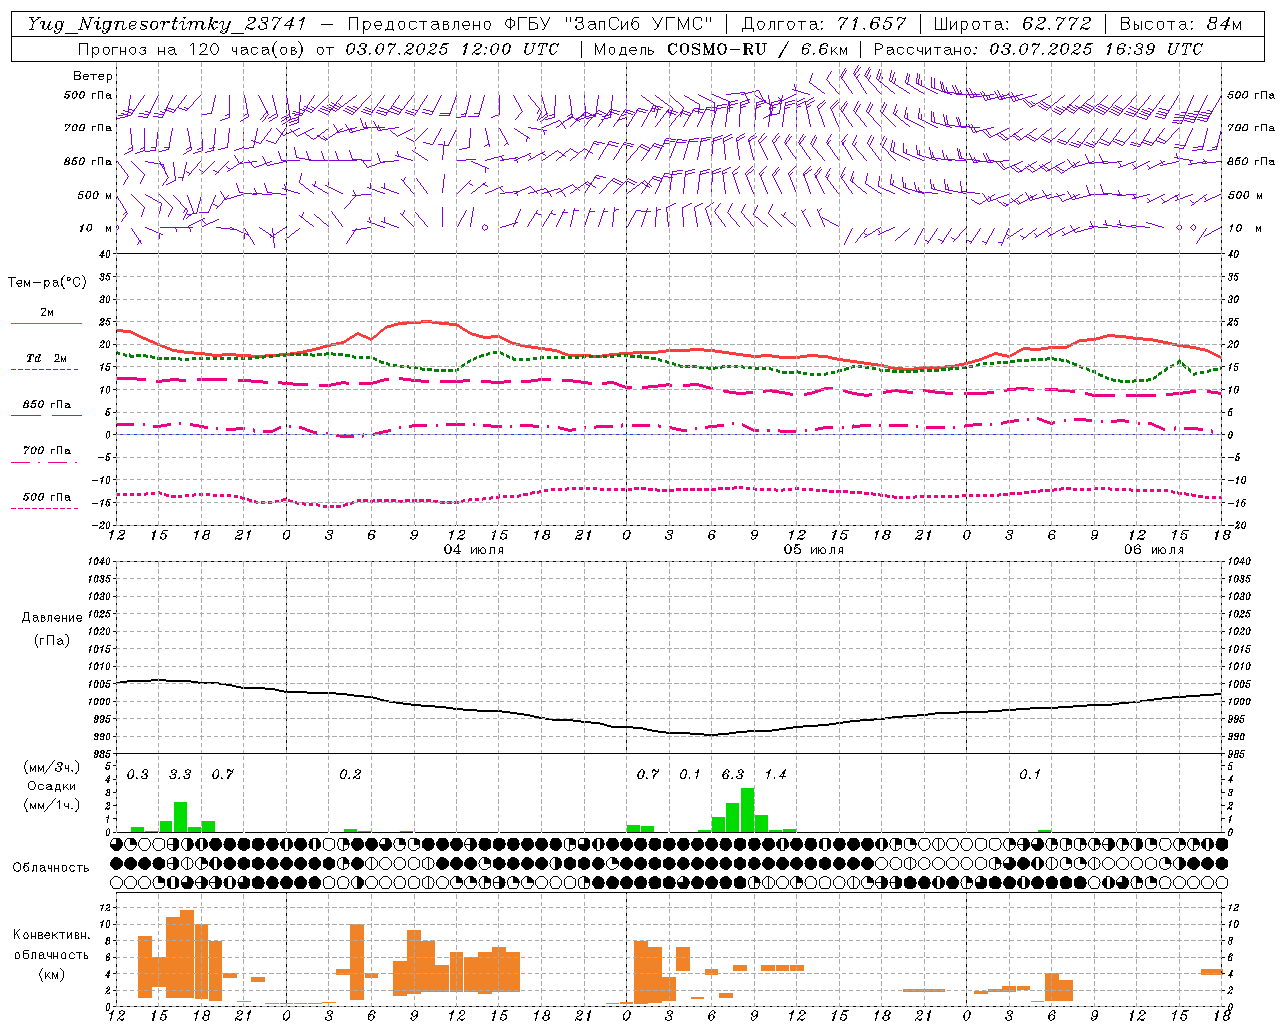1280x1024 pixels.
Task: Click the 'Осадки' precipitation label
Action: (51, 786)
